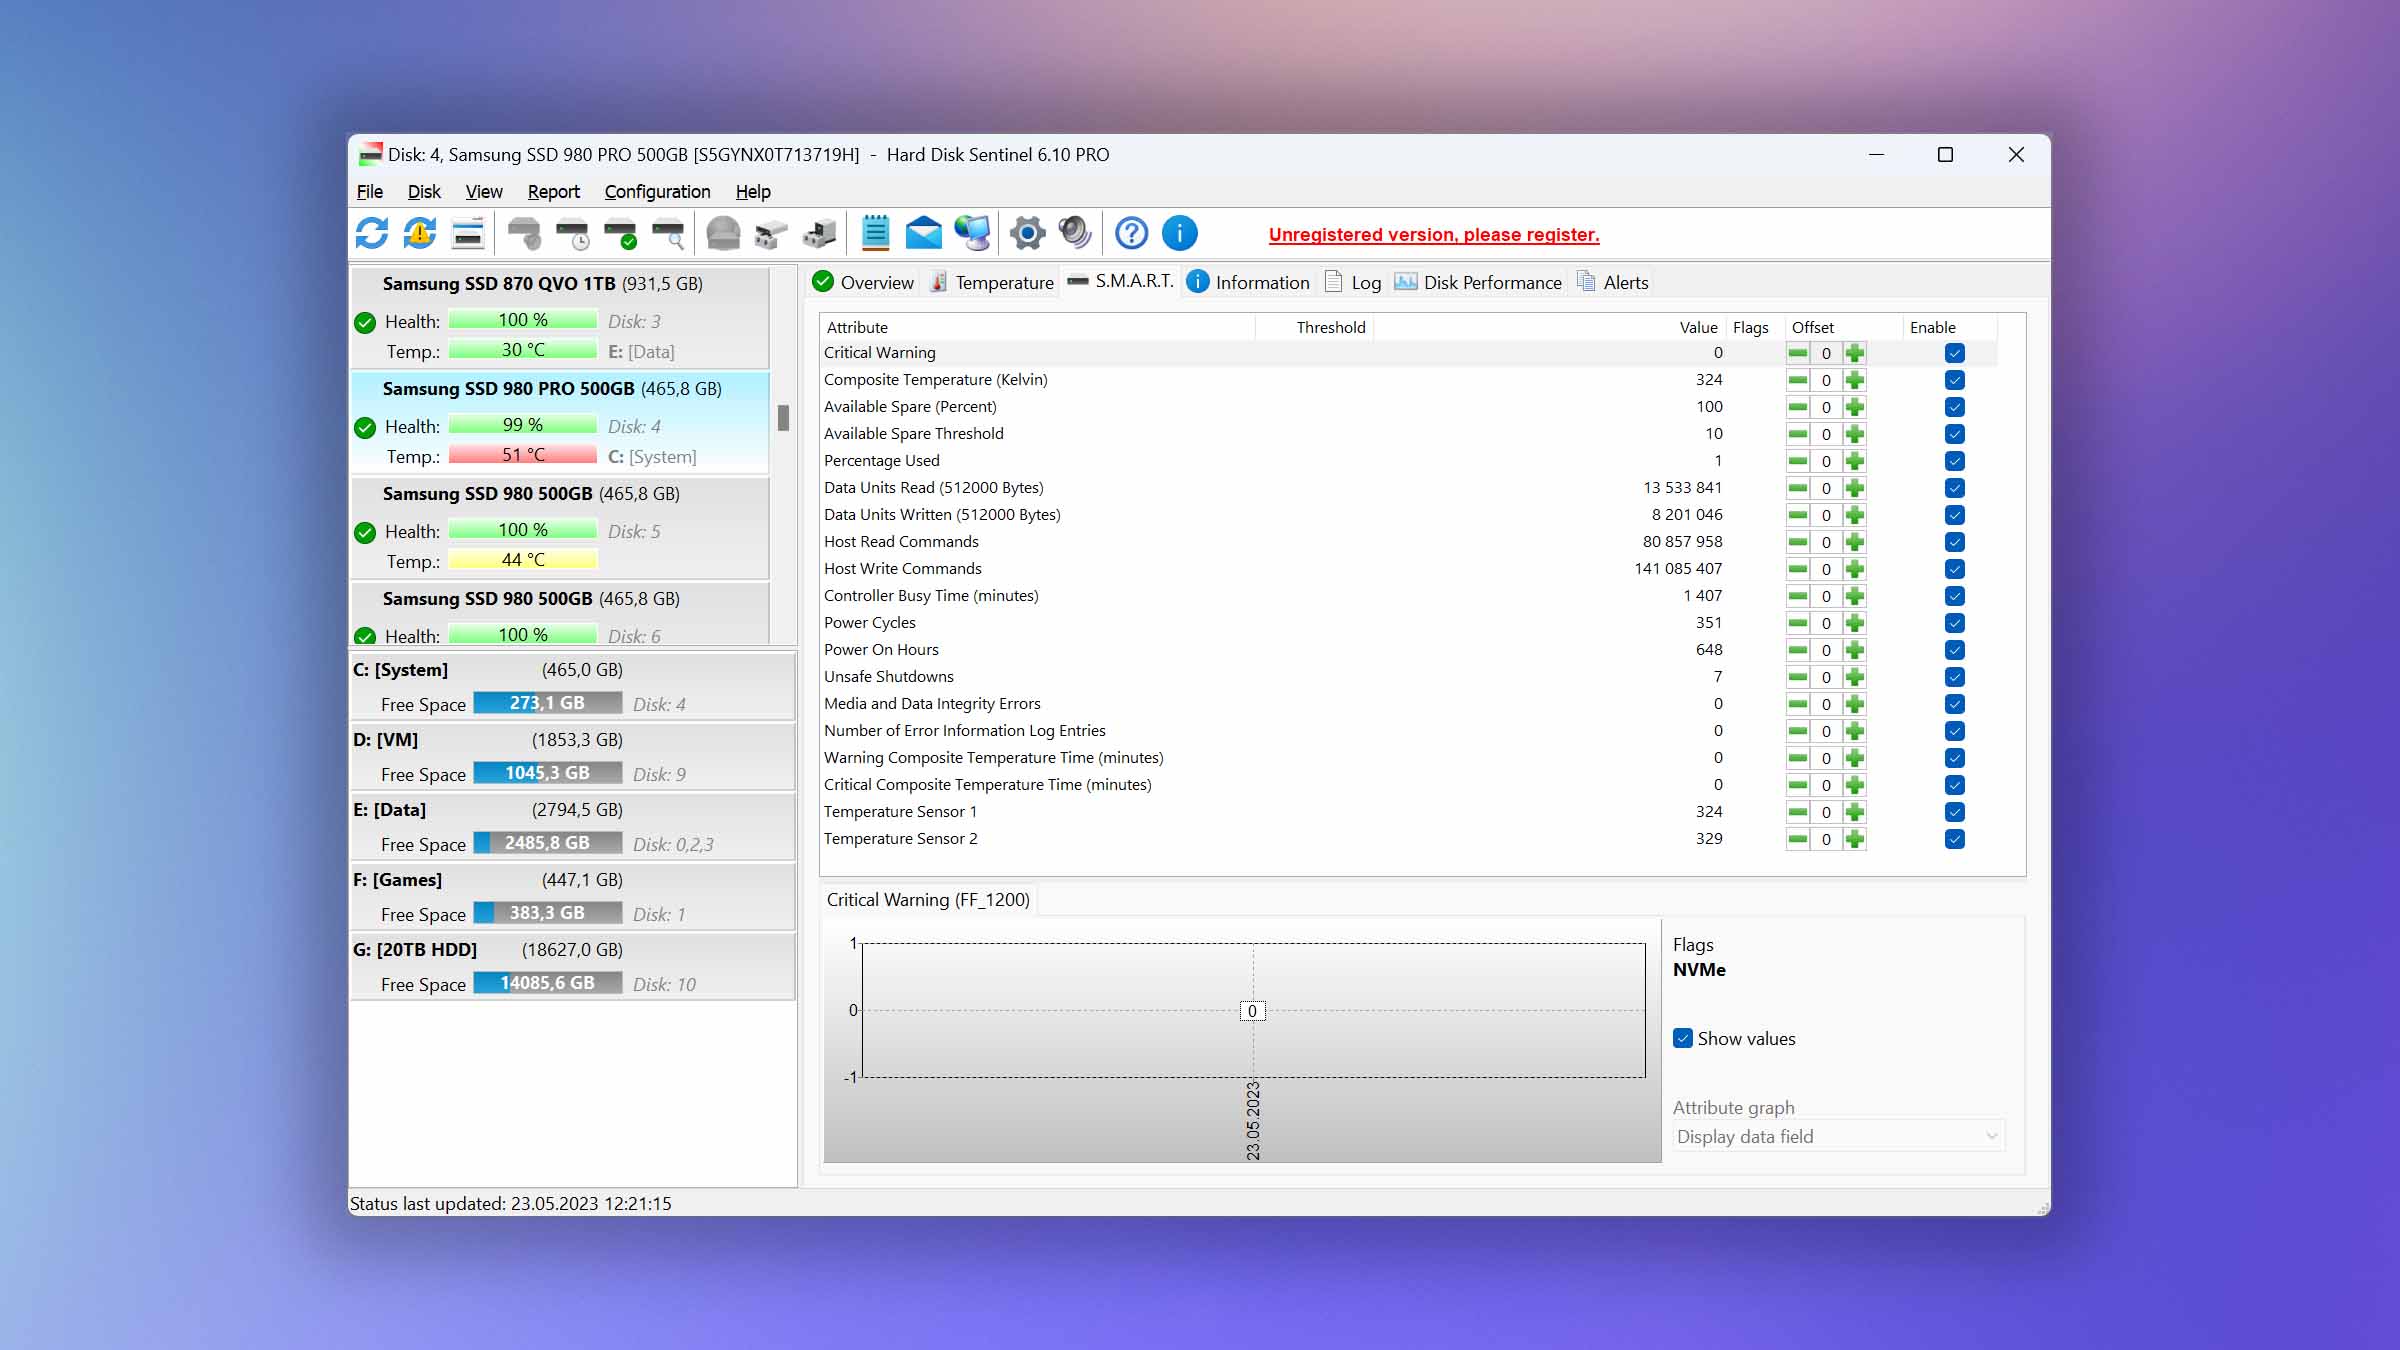Switch to the Disk Performance tab
This screenshot has width=2400, height=1350.
click(1478, 282)
